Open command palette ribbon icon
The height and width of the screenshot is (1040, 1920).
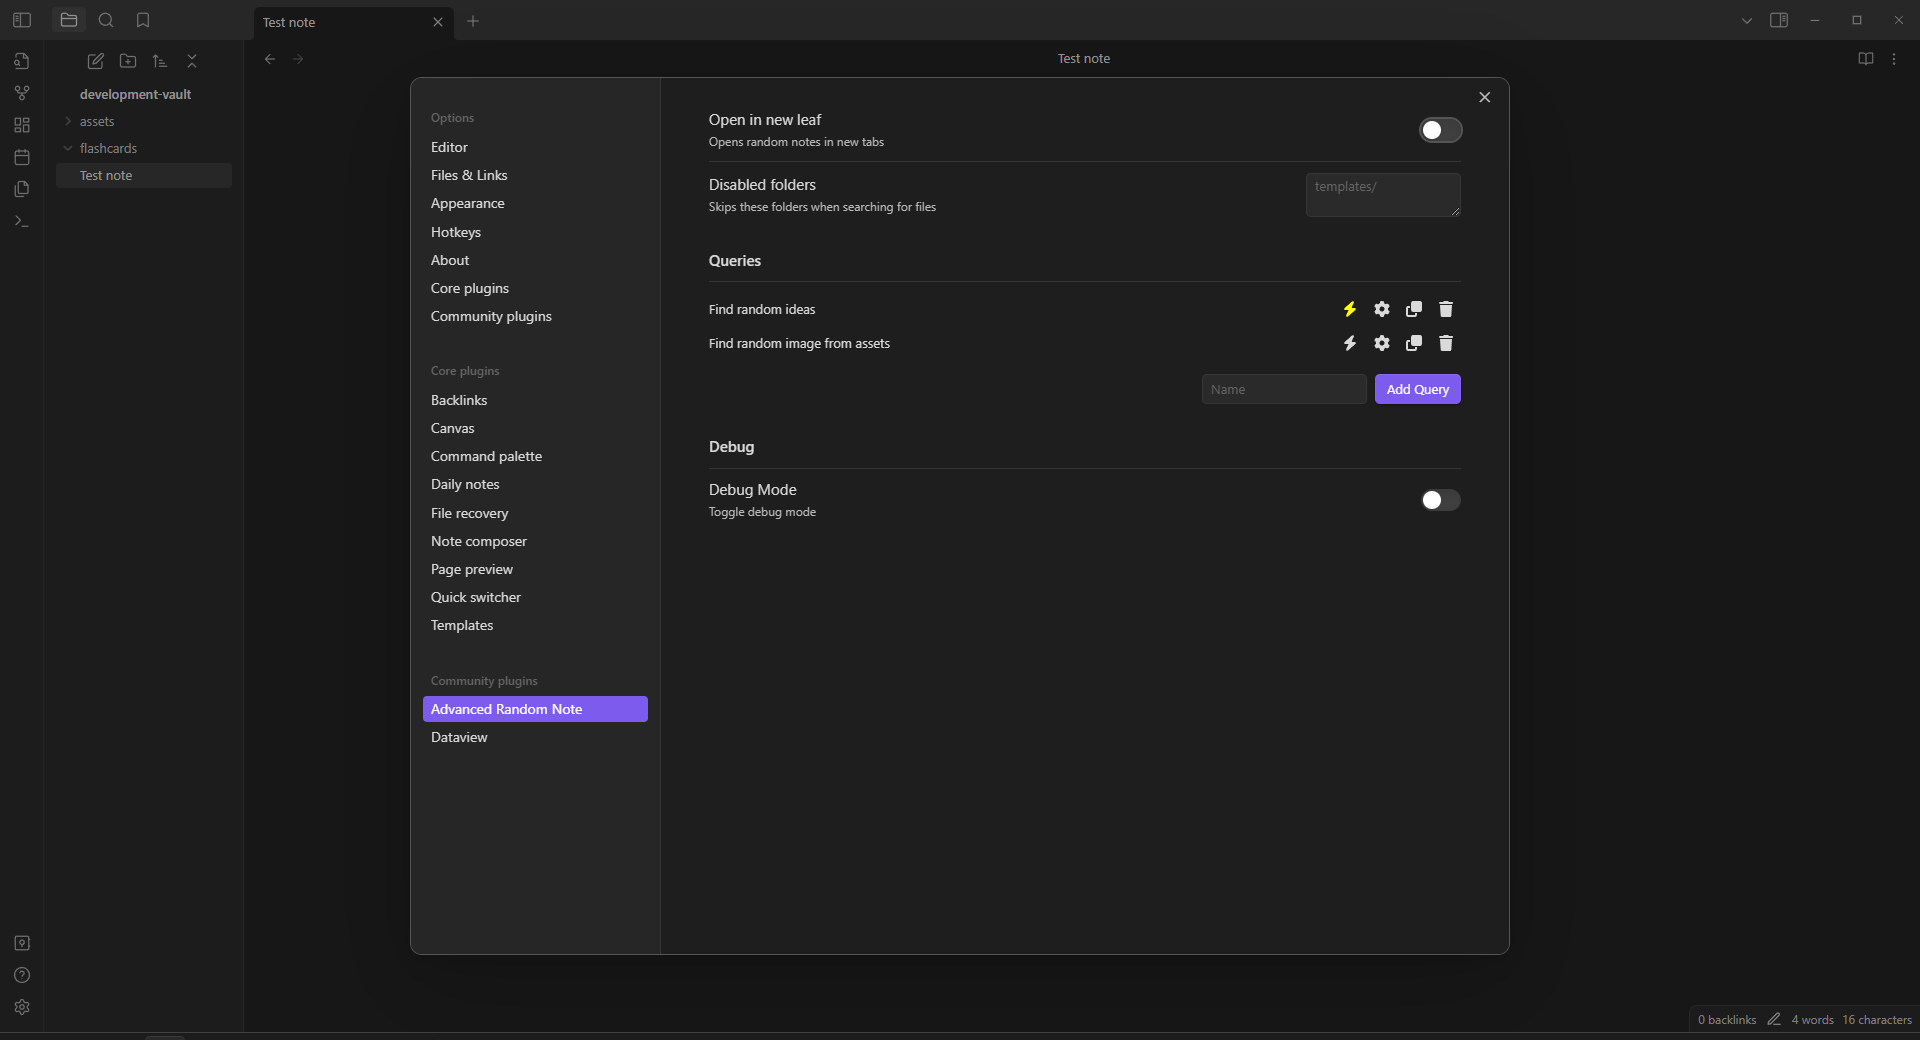22,221
